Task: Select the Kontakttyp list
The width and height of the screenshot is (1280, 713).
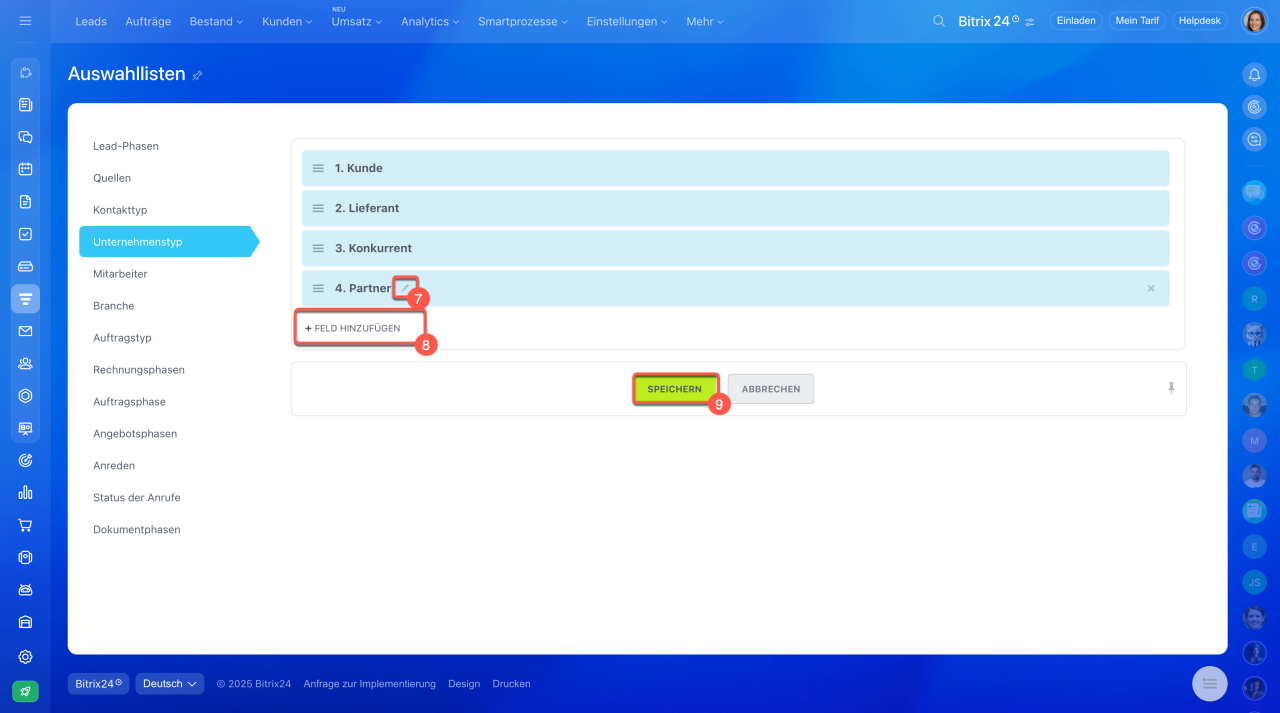Action: [x=120, y=210]
